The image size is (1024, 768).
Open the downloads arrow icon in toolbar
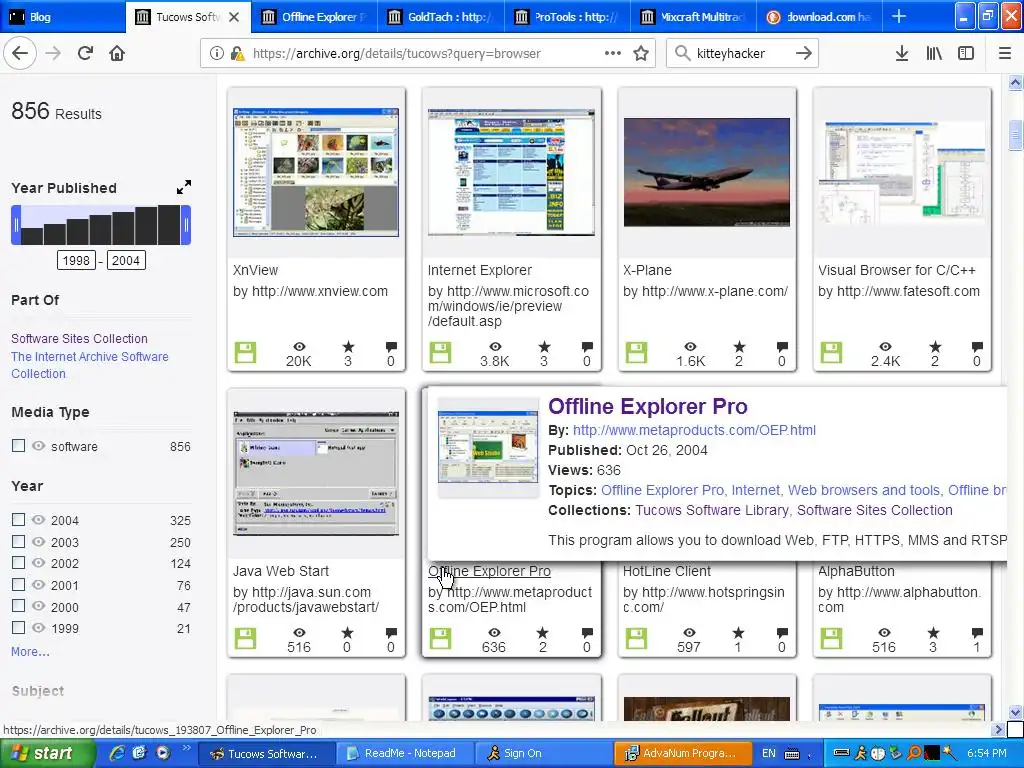[x=902, y=54]
